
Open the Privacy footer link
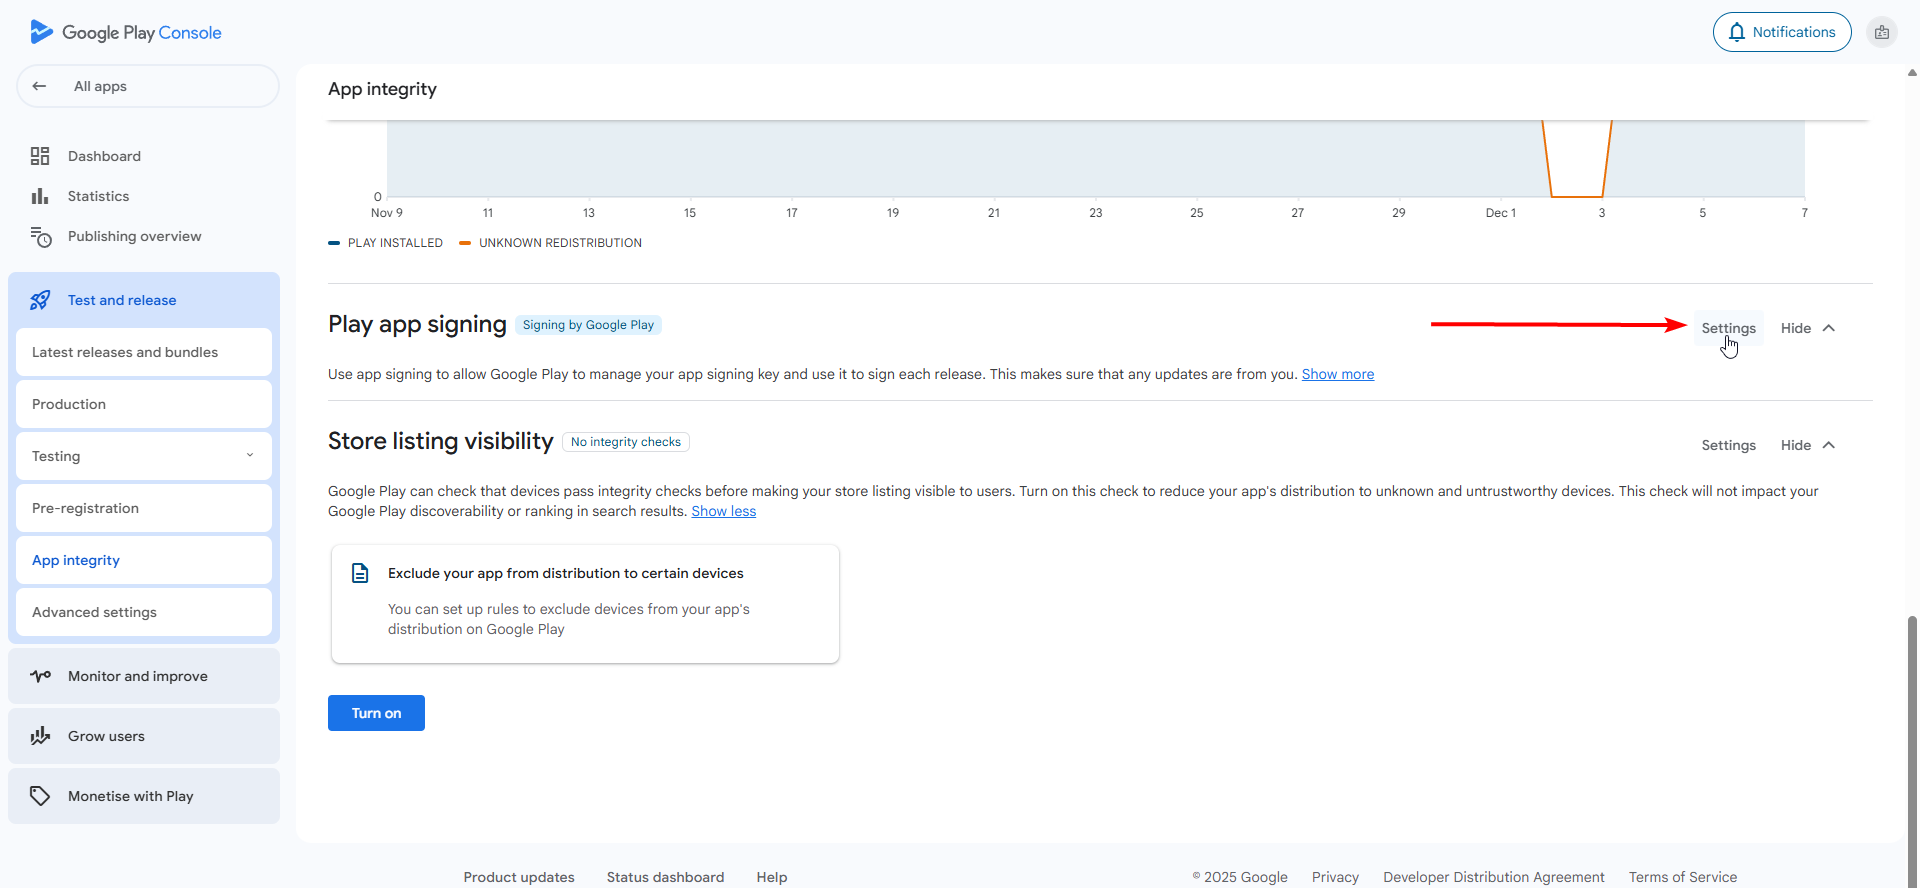1335,877
